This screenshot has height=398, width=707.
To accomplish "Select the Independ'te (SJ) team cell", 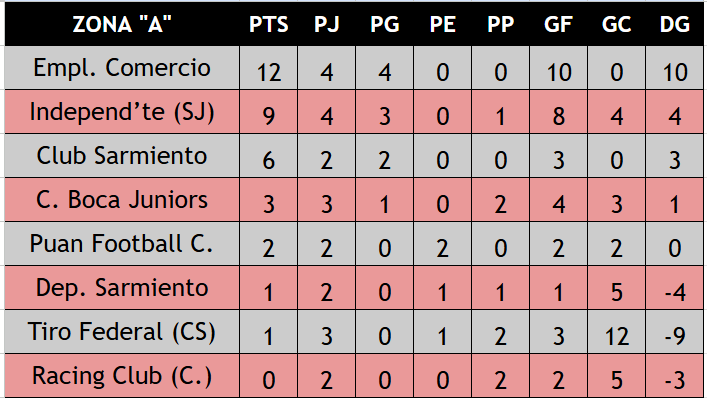I will coord(122,111).
